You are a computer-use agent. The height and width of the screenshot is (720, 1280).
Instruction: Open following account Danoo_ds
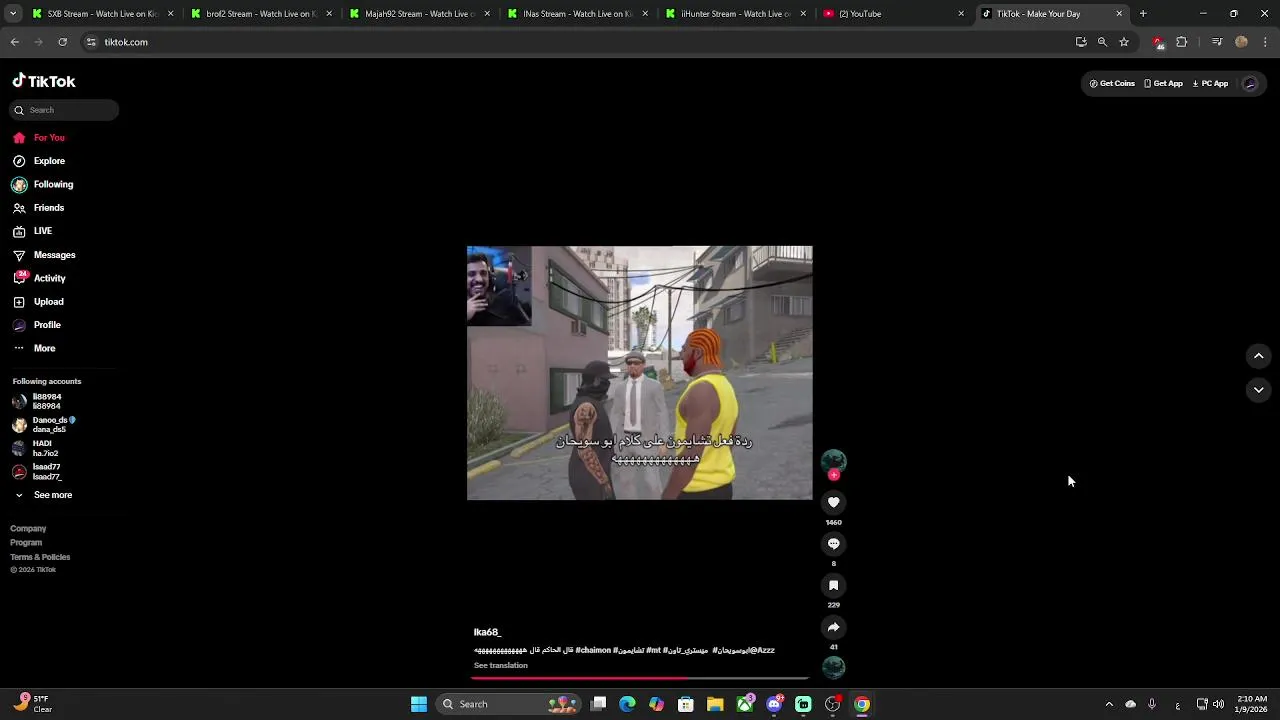(x=44, y=425)
